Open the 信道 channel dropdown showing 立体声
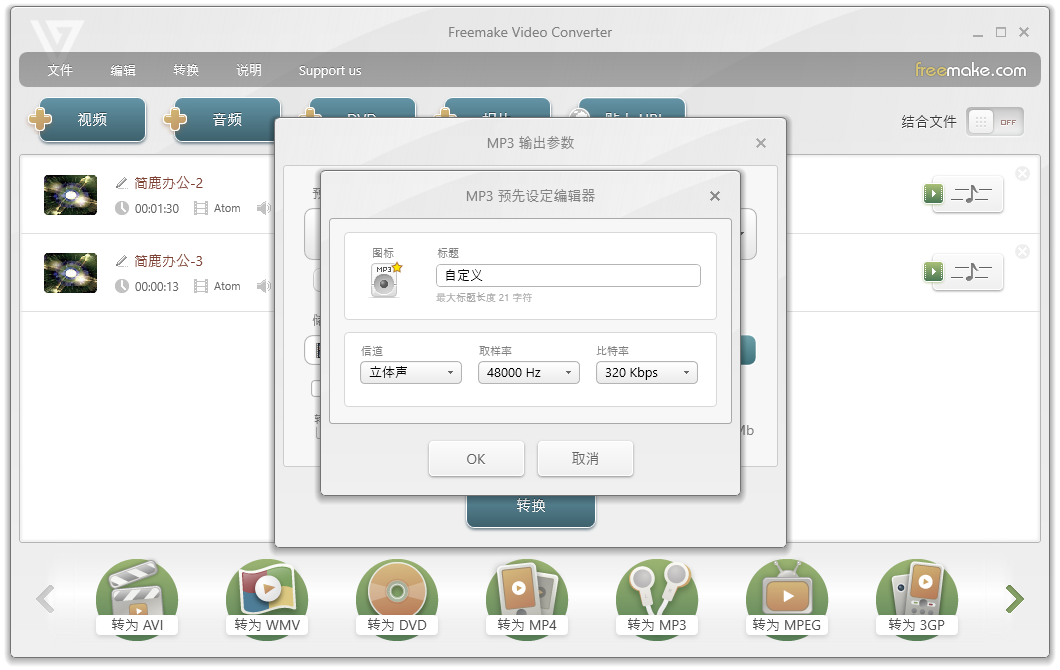The image size is (1060, 670). [408, 372]
